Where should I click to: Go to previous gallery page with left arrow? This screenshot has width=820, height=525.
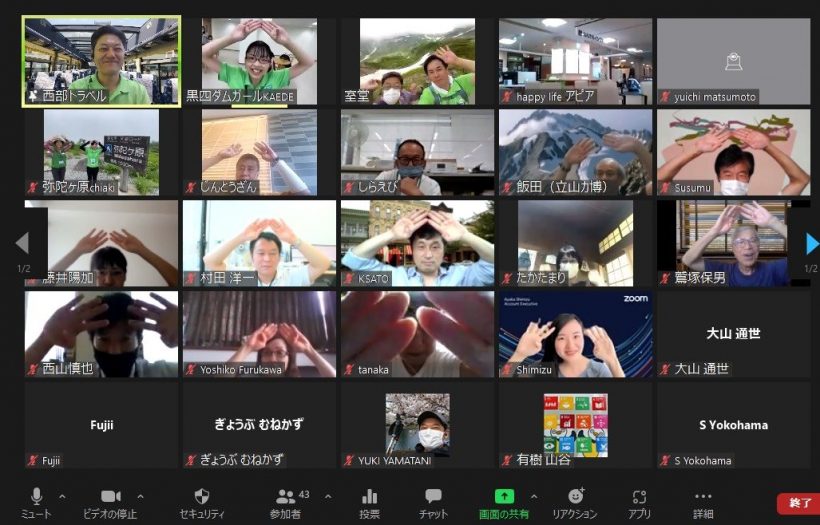22,244
